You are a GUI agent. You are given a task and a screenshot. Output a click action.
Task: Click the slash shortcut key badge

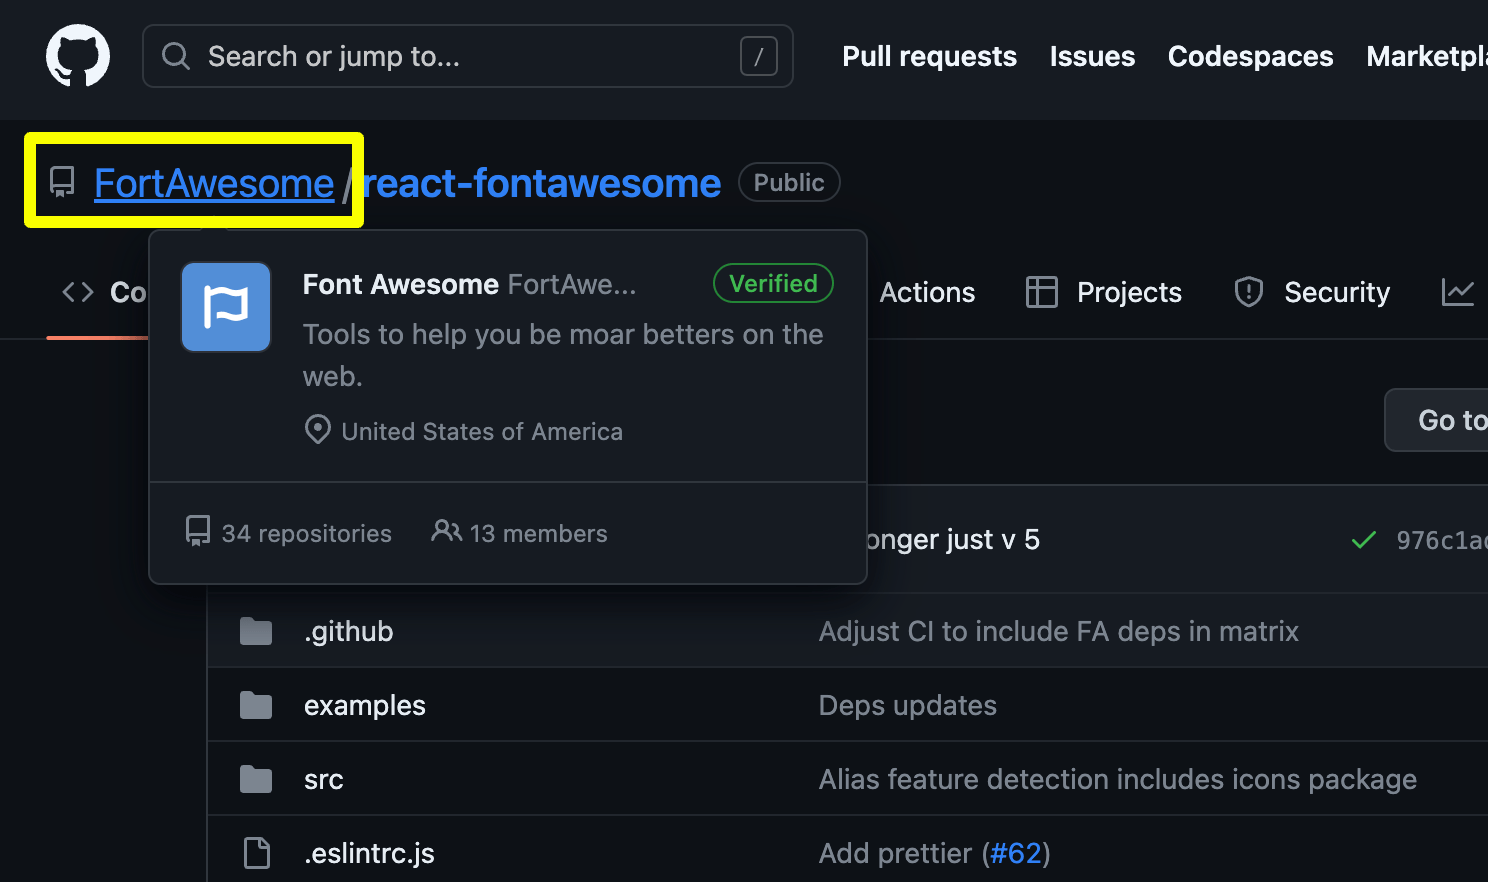pos(759,56)
